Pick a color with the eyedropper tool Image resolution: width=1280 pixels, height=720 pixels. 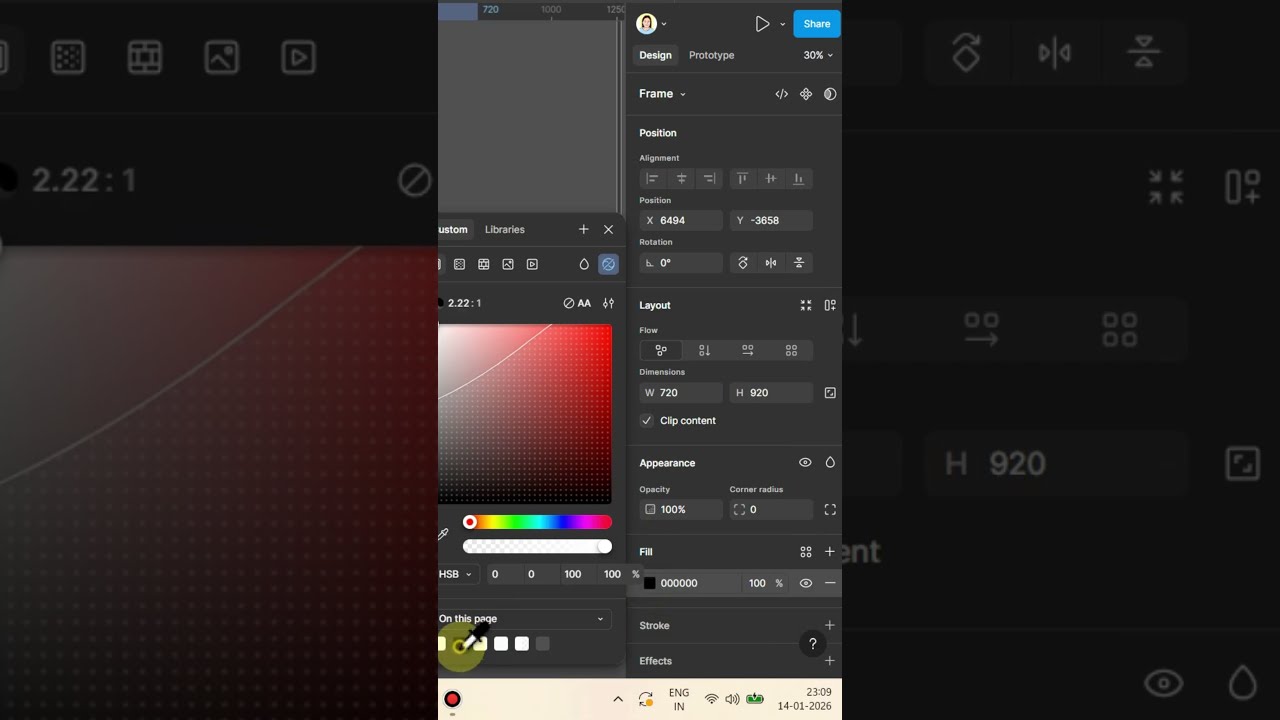coord(443,535)
